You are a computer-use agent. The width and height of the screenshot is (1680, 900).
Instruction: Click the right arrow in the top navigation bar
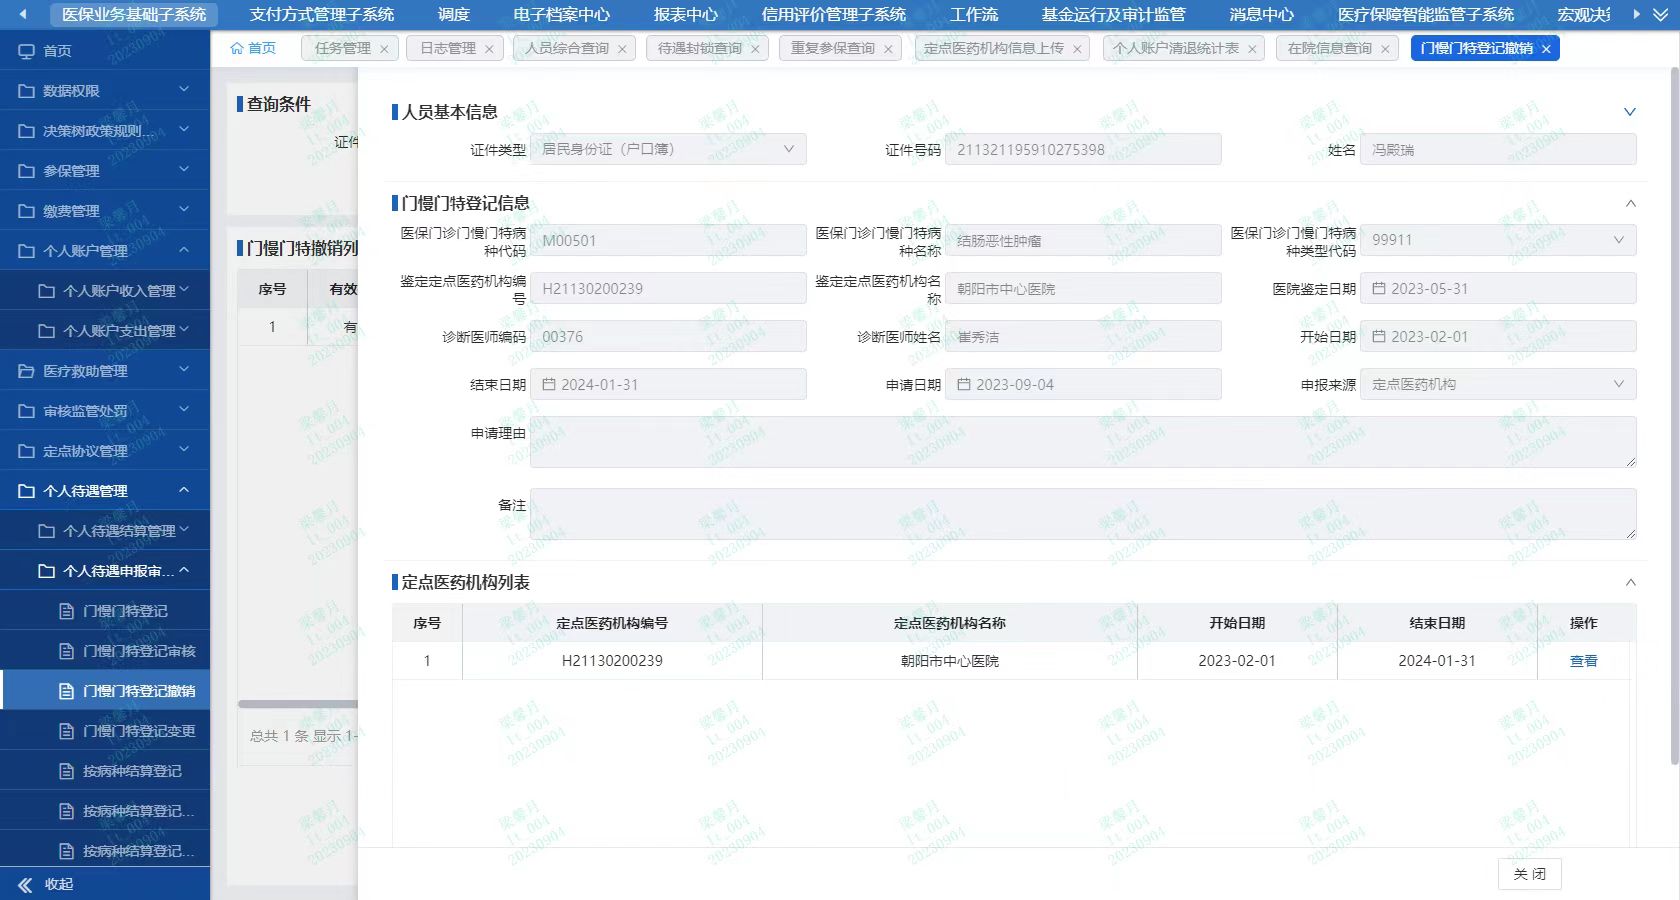(1636, 14)
